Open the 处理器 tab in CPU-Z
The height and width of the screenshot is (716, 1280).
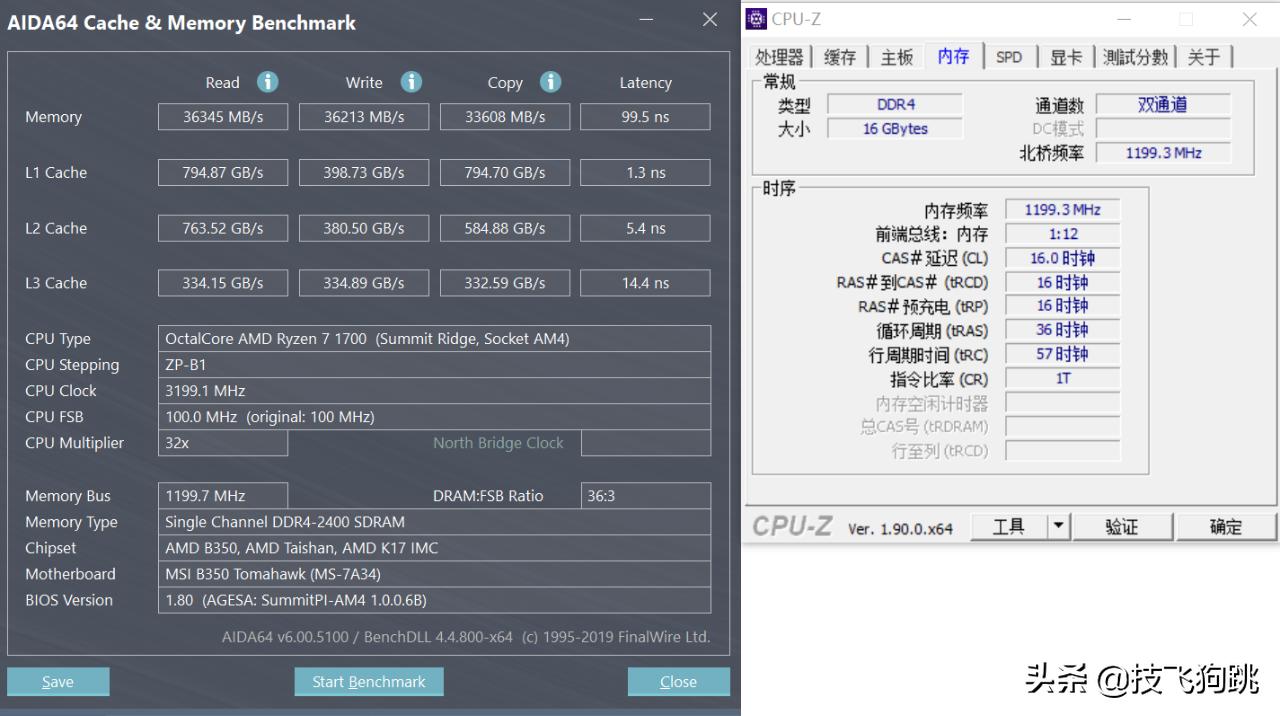click(x=779, y=57)
